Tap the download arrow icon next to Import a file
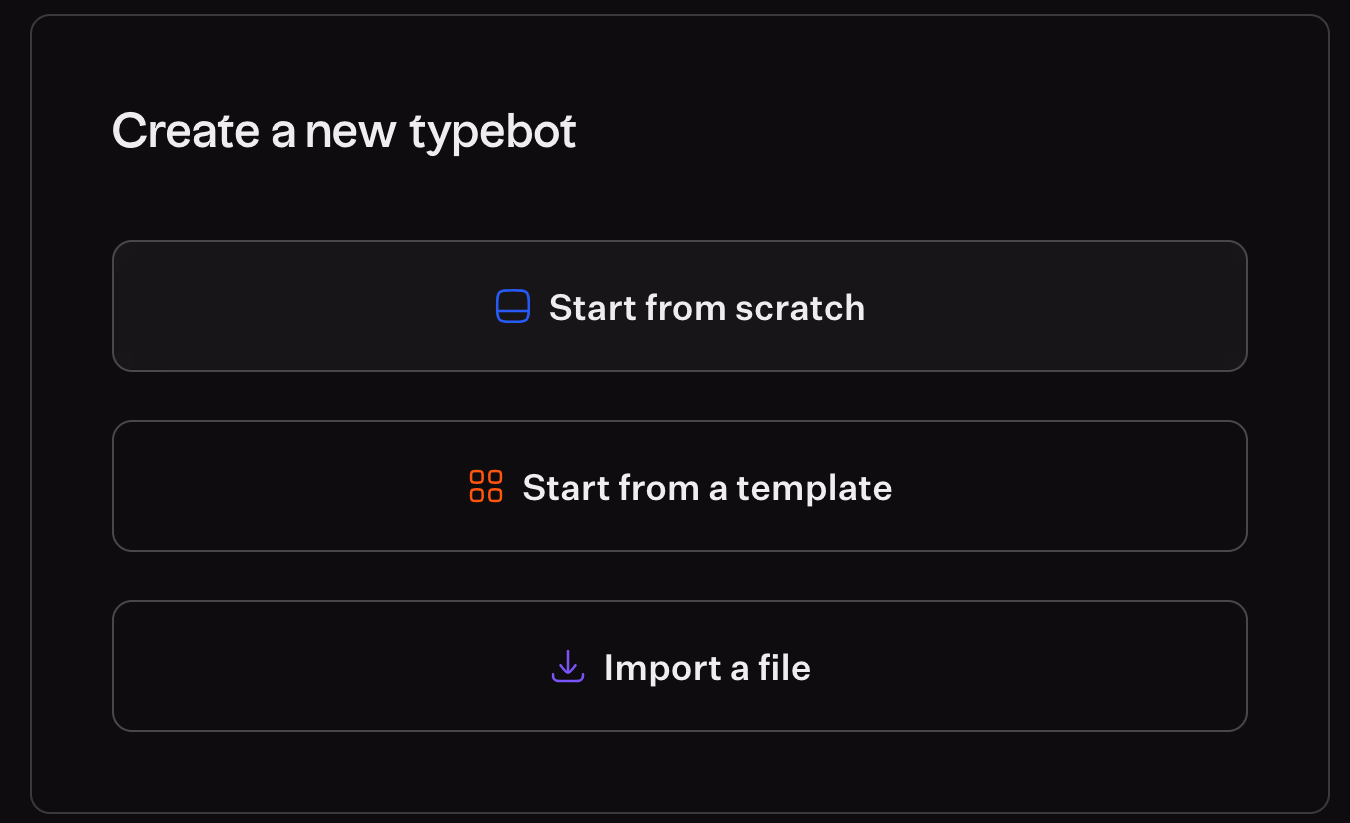Screen dimensions: 1350x823 click(x=567, y=666)
